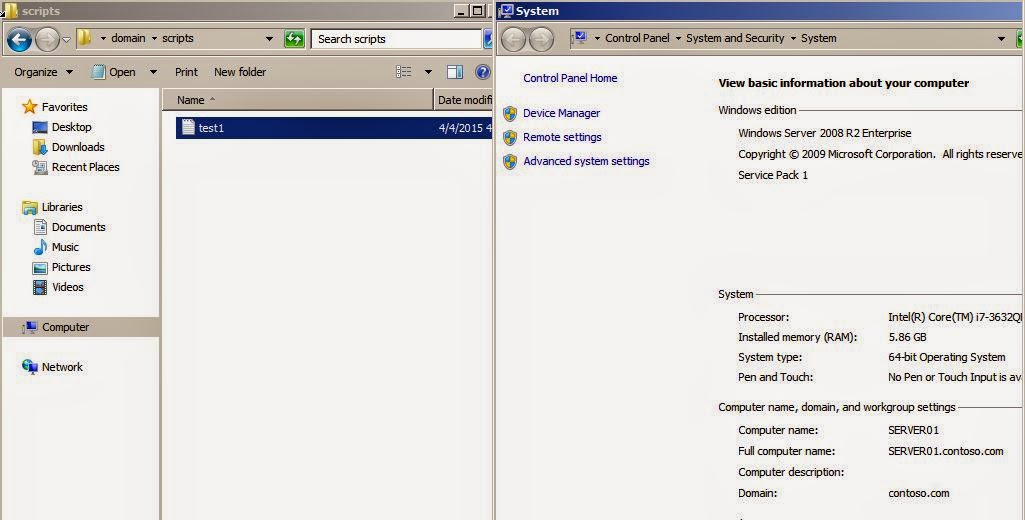Viewport: 1025px width, 520px height.
Task: Open Help via question mark icon
Action: [482, 72]
